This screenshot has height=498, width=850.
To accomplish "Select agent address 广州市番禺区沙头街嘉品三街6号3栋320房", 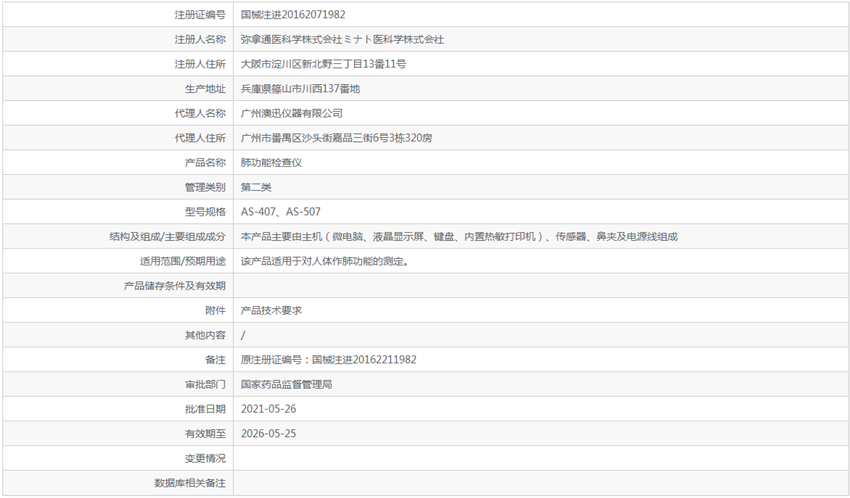I will tap(337, 138).
